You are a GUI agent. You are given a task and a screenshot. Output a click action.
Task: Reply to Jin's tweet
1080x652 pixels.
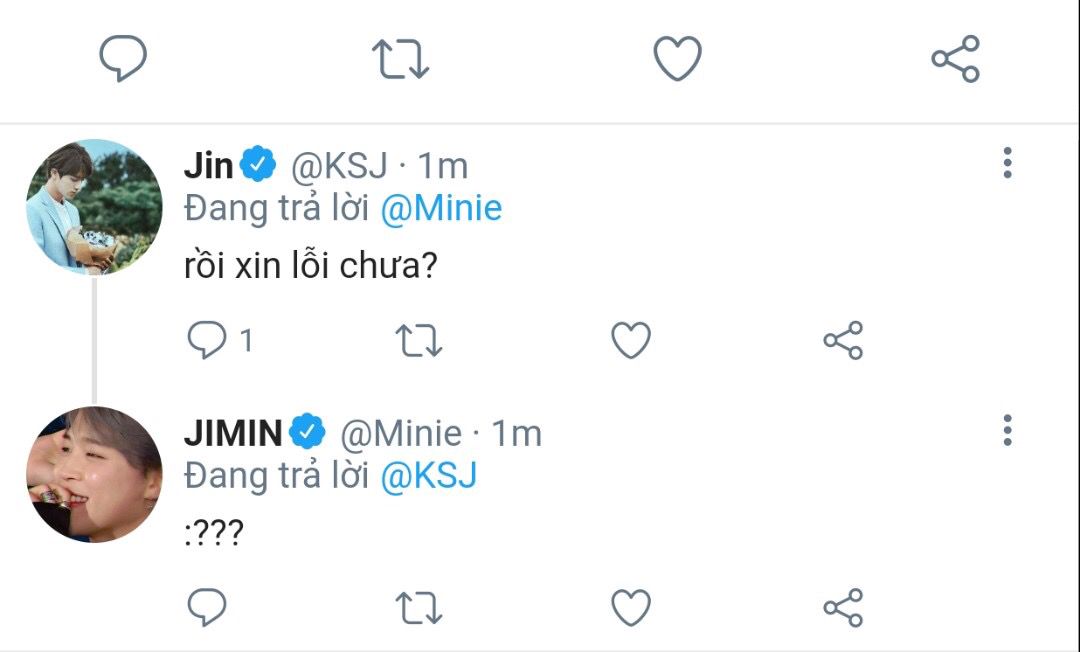click(208, 341)
